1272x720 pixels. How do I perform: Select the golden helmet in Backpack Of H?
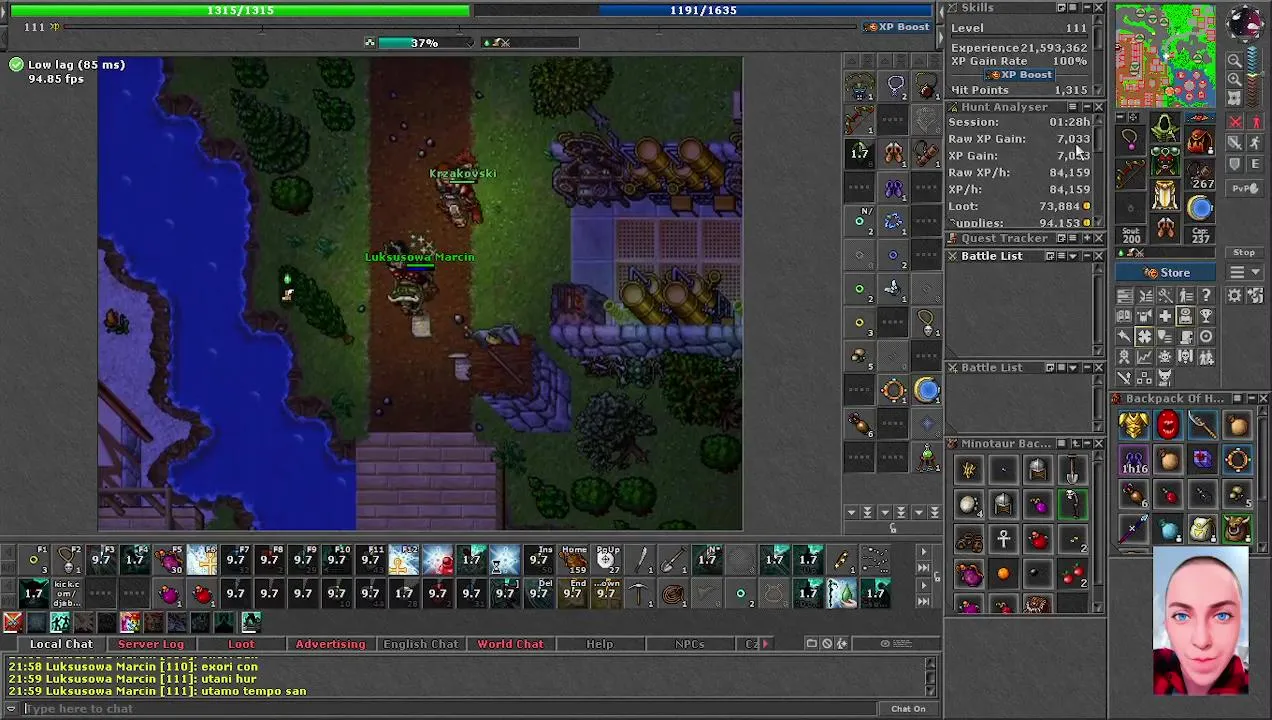[1134, 424]
